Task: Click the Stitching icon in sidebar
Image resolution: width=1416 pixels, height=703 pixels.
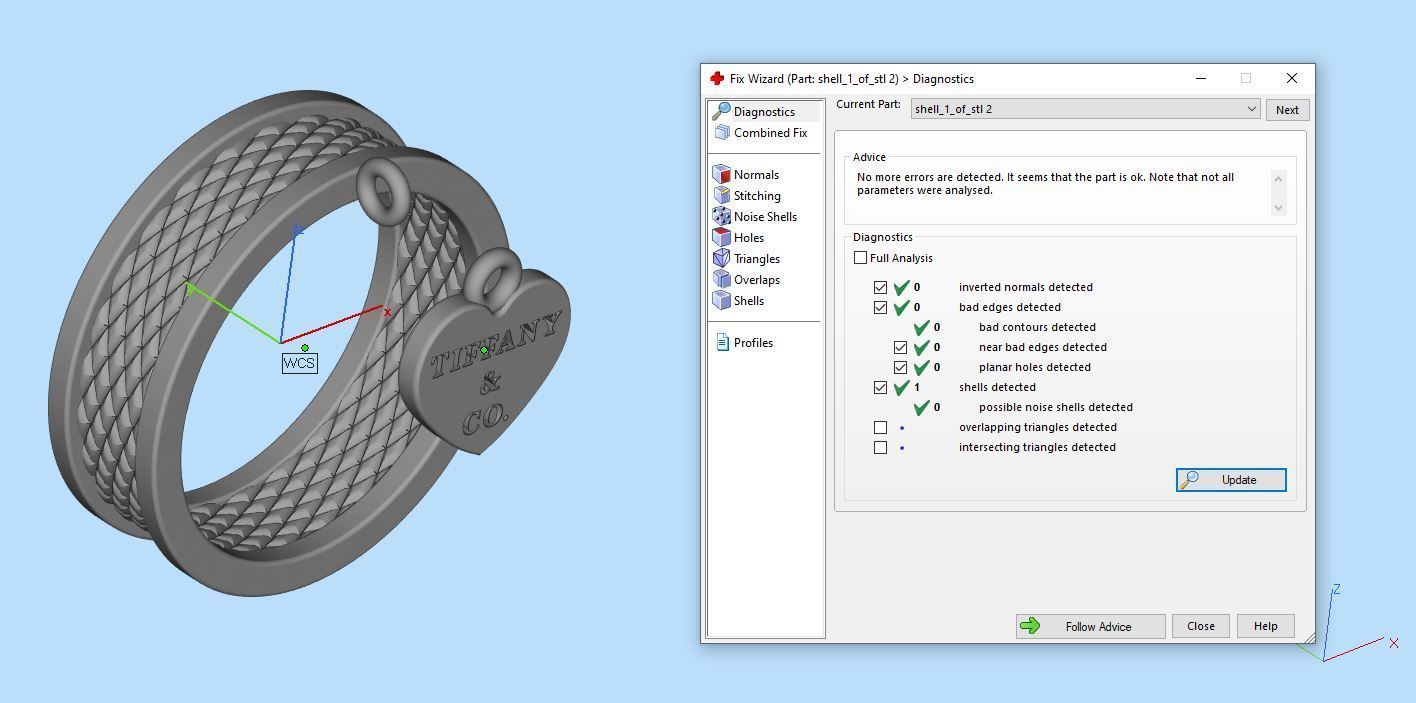Action: [721, 195]
